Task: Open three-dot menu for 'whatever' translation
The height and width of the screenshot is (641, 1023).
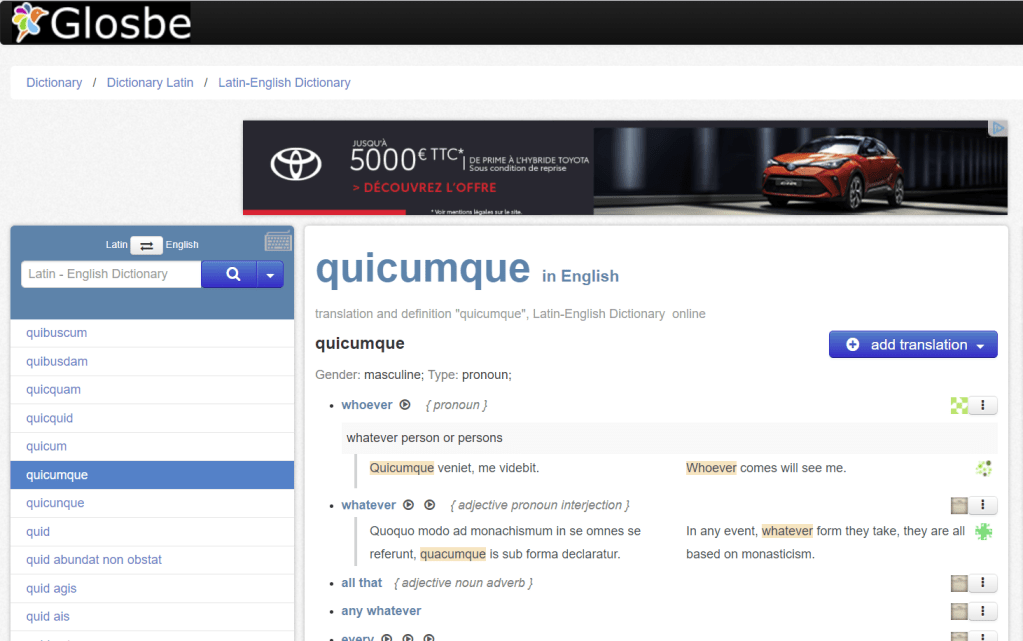Action: coord(983,505)
